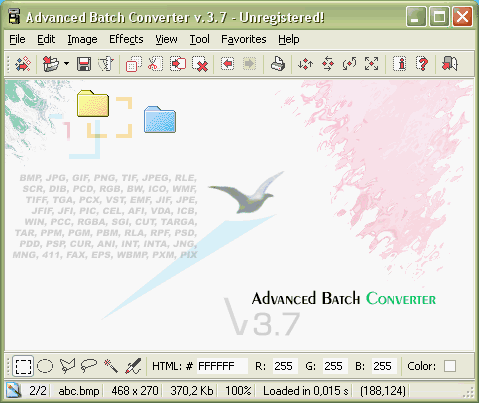This screenshot has height=403, width=479.
Task: Click the '100%' zoom level in status bar
Action: tap(238, 391)
